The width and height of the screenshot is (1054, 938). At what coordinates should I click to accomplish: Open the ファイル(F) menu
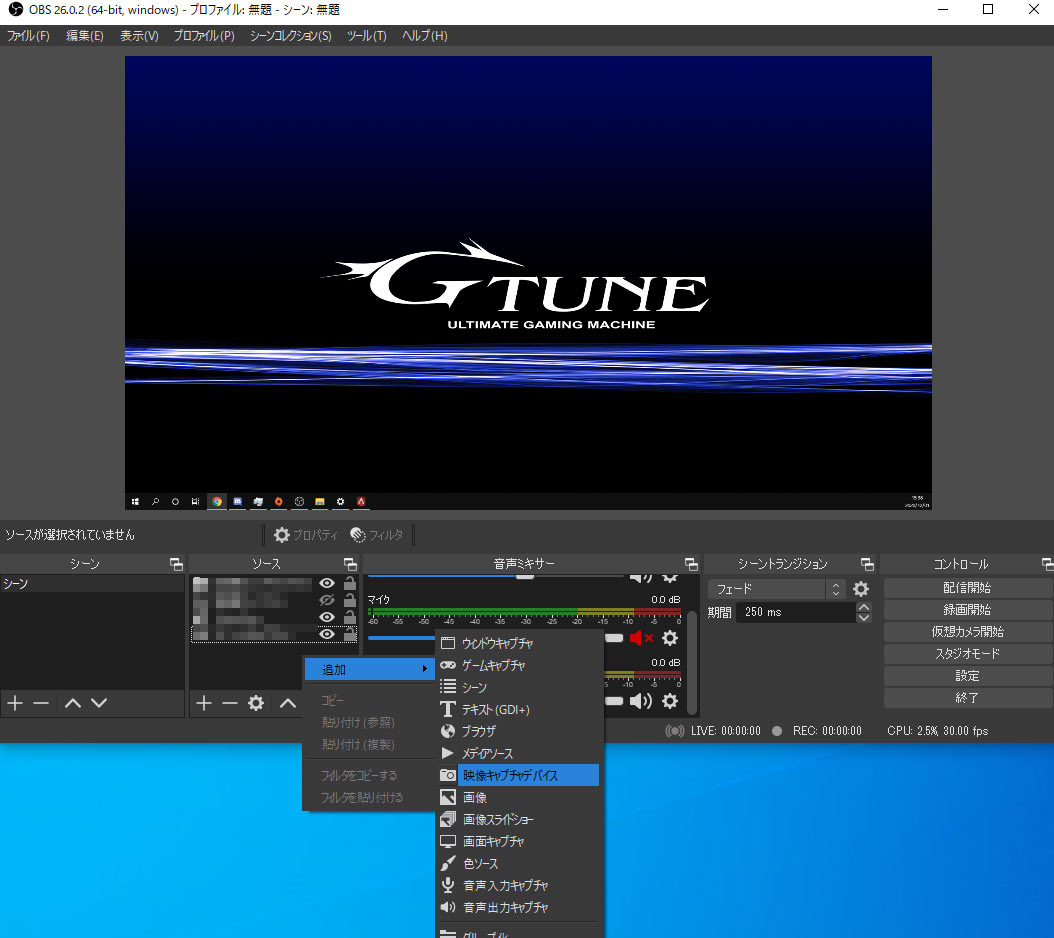pos(28,36)
